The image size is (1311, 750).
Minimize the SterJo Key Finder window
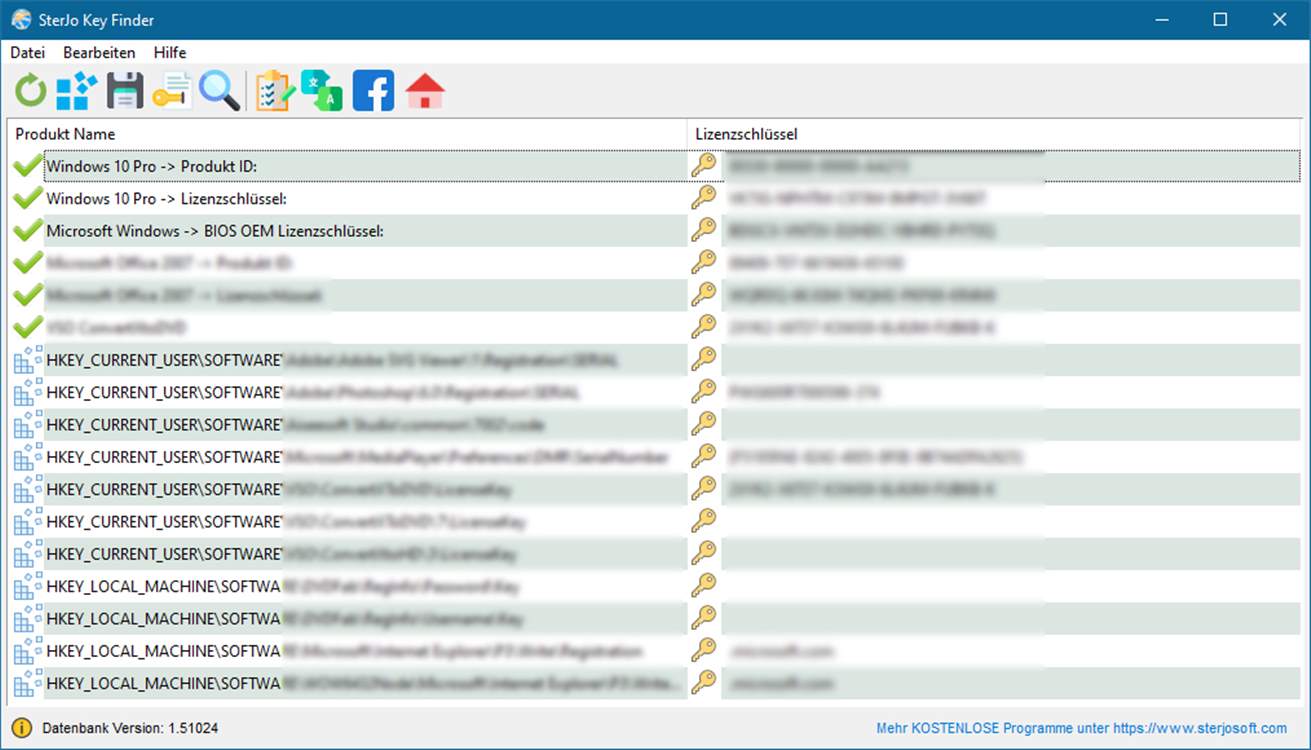(1162, 20)
